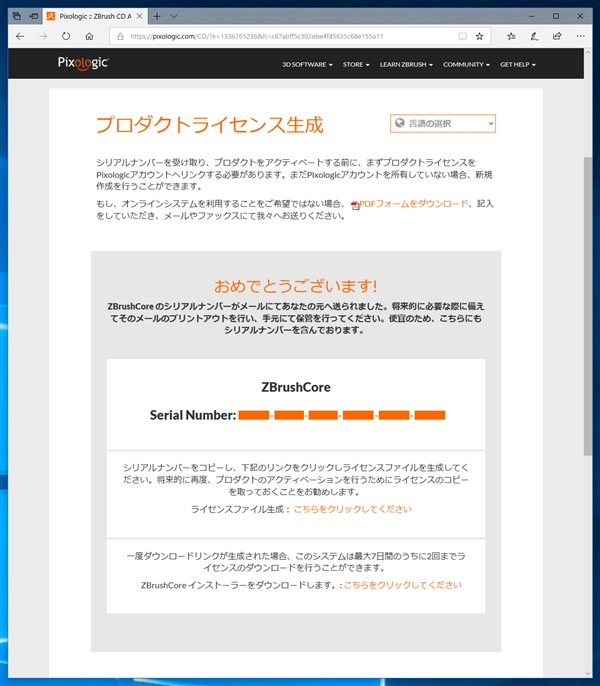Image resolution: width=600 pixels, height=686 pixels.
Task: Open a new tab with plus
Action: point(157,16)
